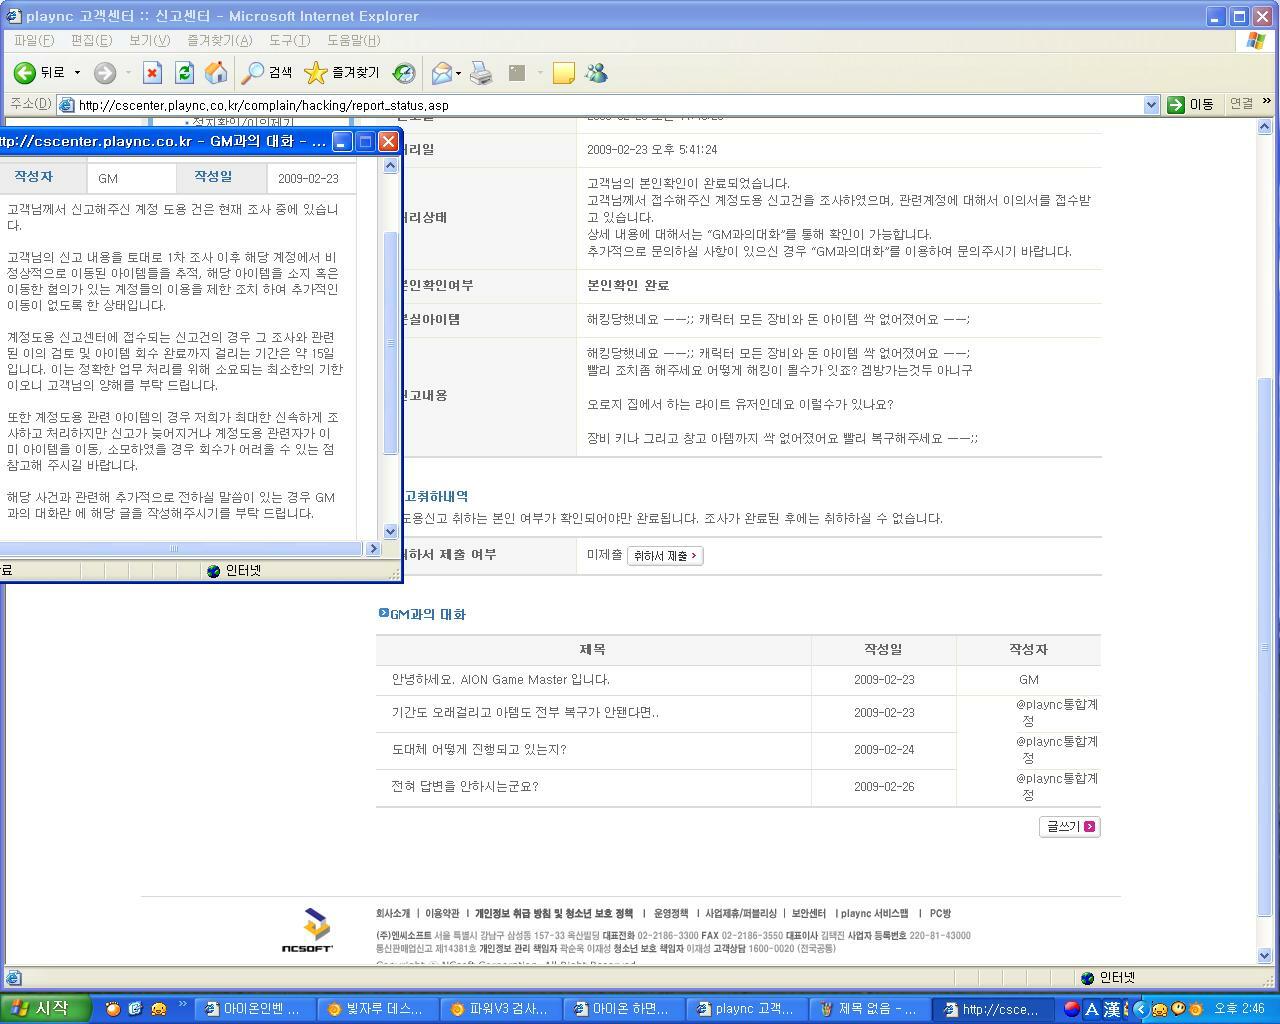Click the Back navigation icon

tap(23, 72)
